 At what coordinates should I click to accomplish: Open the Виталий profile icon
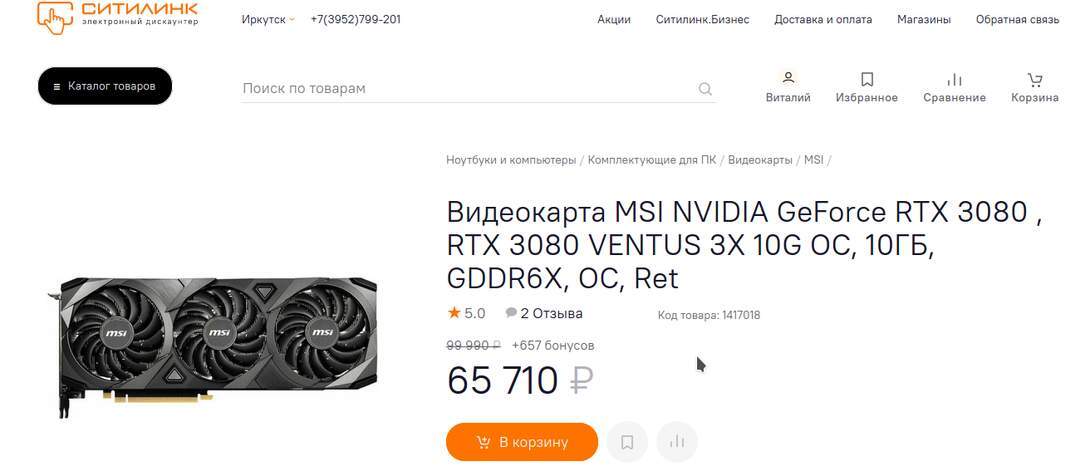click(788, 78)
